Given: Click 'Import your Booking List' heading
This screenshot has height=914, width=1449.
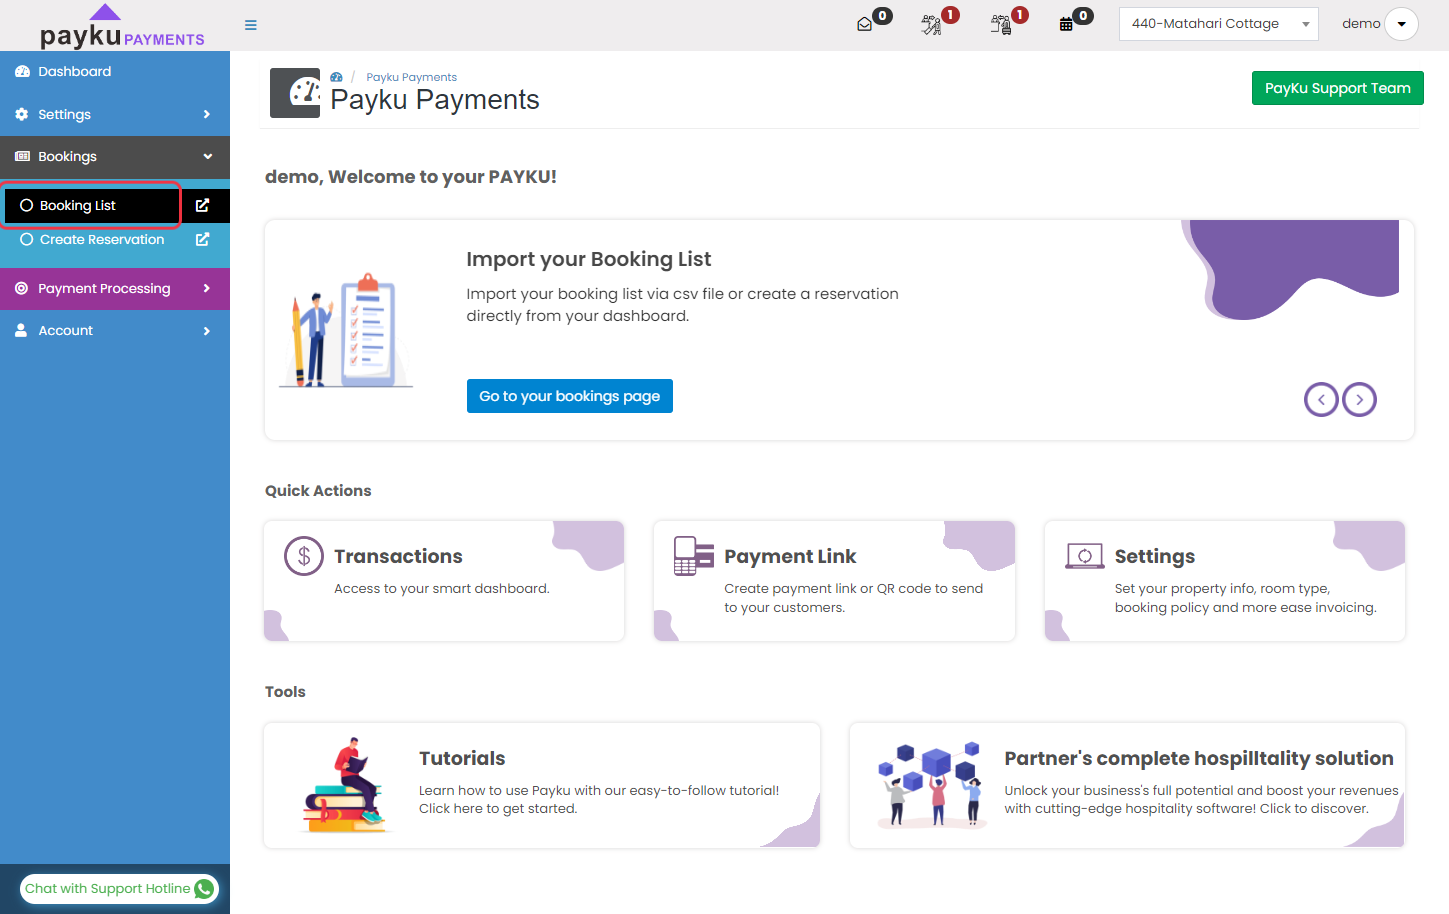Looking at the screenshot, I should point(588,259).
